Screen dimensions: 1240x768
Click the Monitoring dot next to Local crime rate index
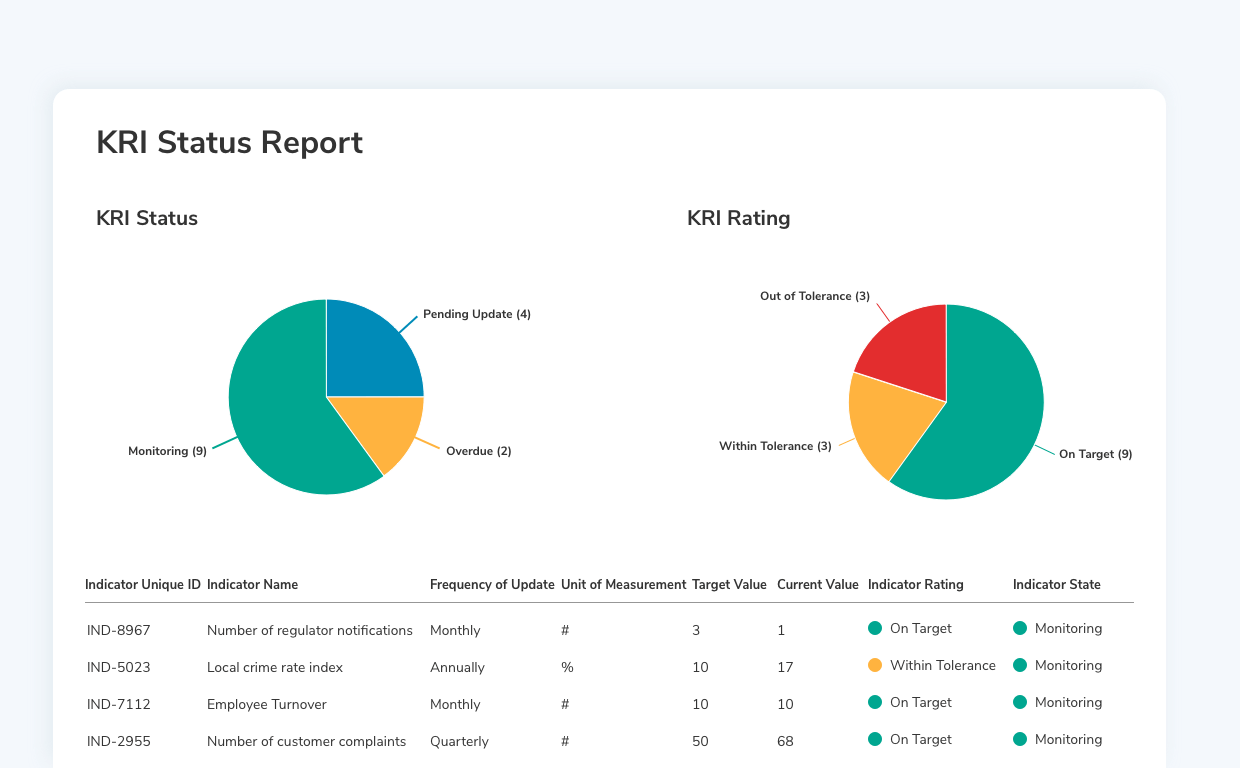point(1021,665)
